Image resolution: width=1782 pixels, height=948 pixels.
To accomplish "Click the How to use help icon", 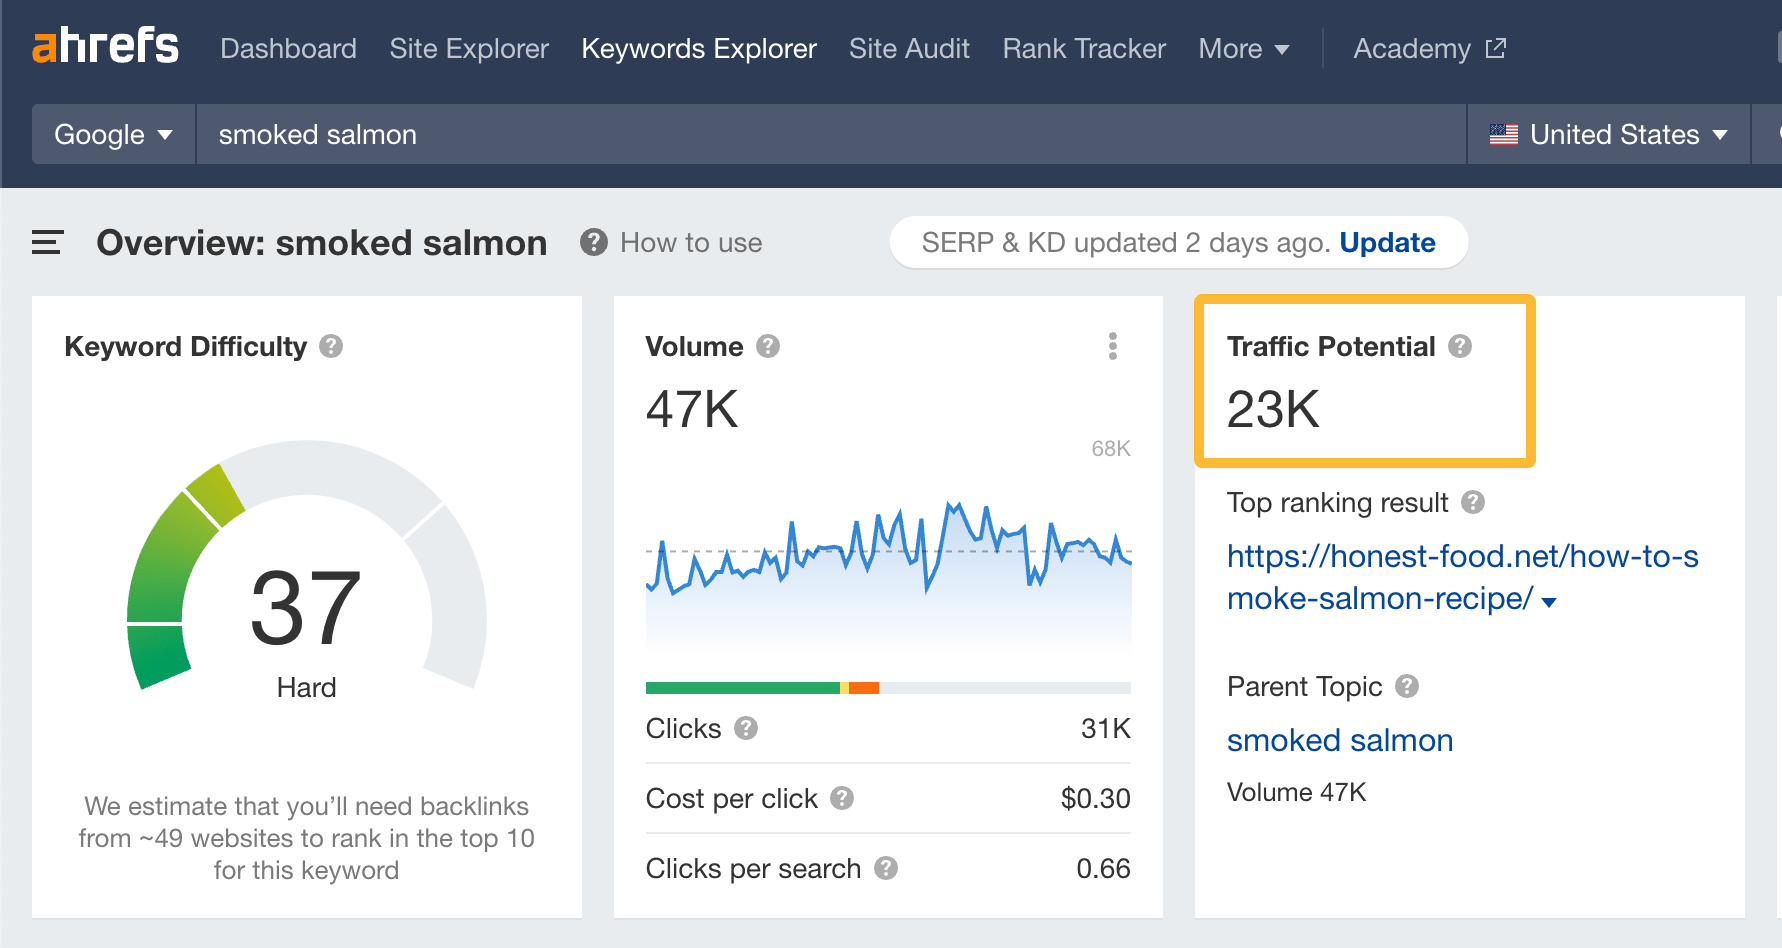I will pyautogui.click(x=594, y=242).
